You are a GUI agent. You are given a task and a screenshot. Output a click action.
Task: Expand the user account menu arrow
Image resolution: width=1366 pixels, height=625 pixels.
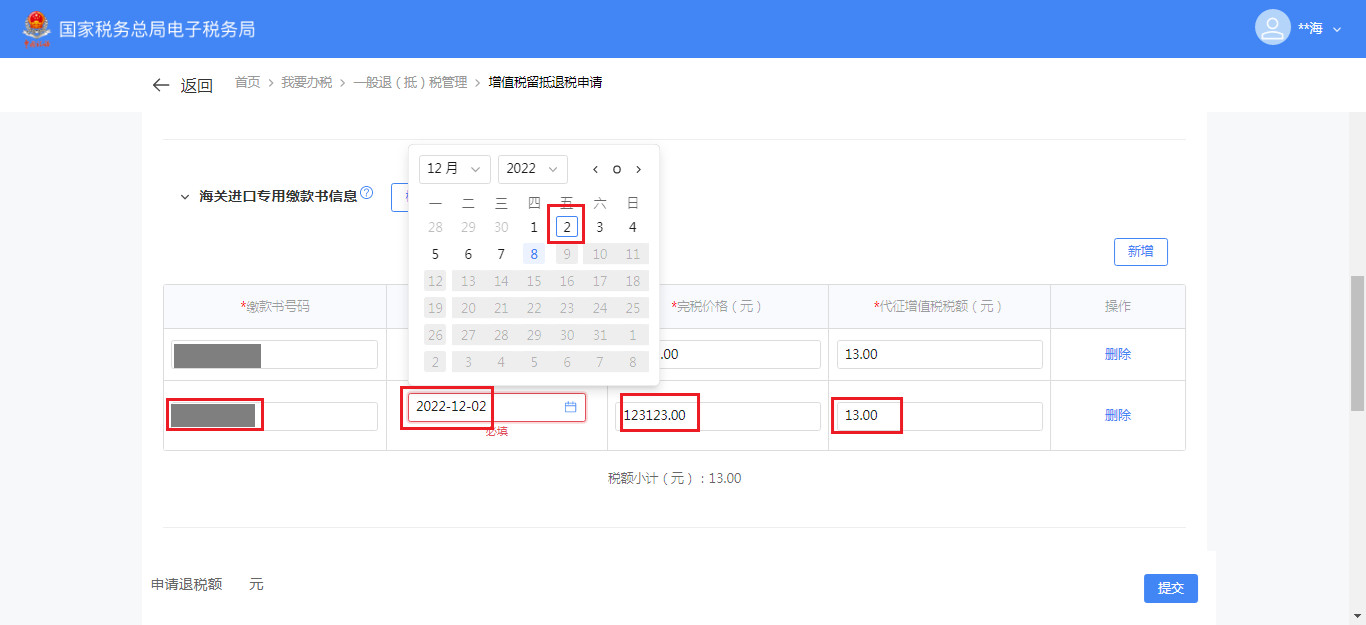pyautogui.click(x=1337, y=30)
